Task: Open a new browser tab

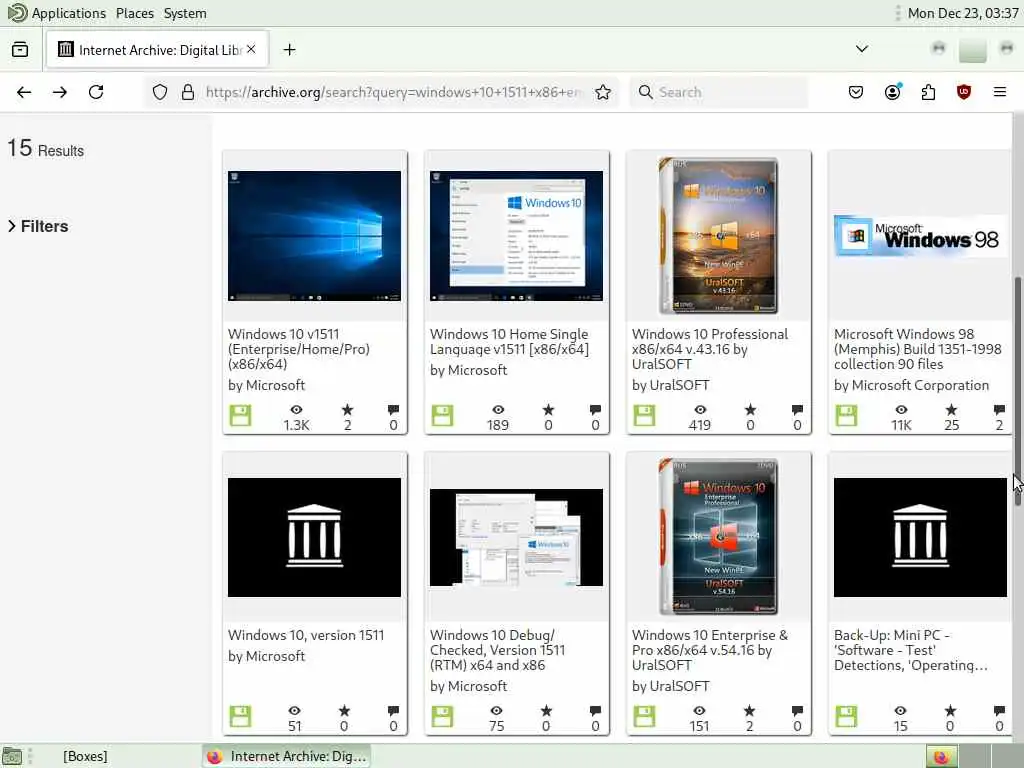Action: pyautogui.click(x=289, y=50)
